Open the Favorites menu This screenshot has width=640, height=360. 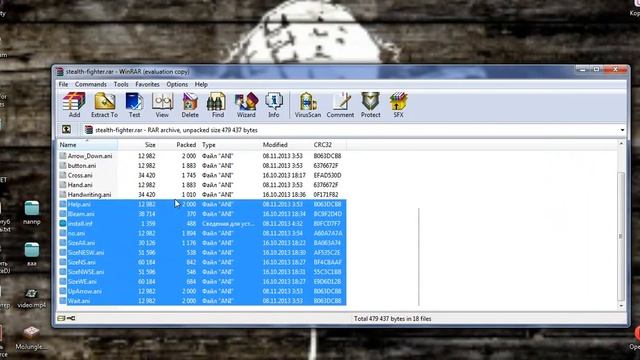(147, 84)
